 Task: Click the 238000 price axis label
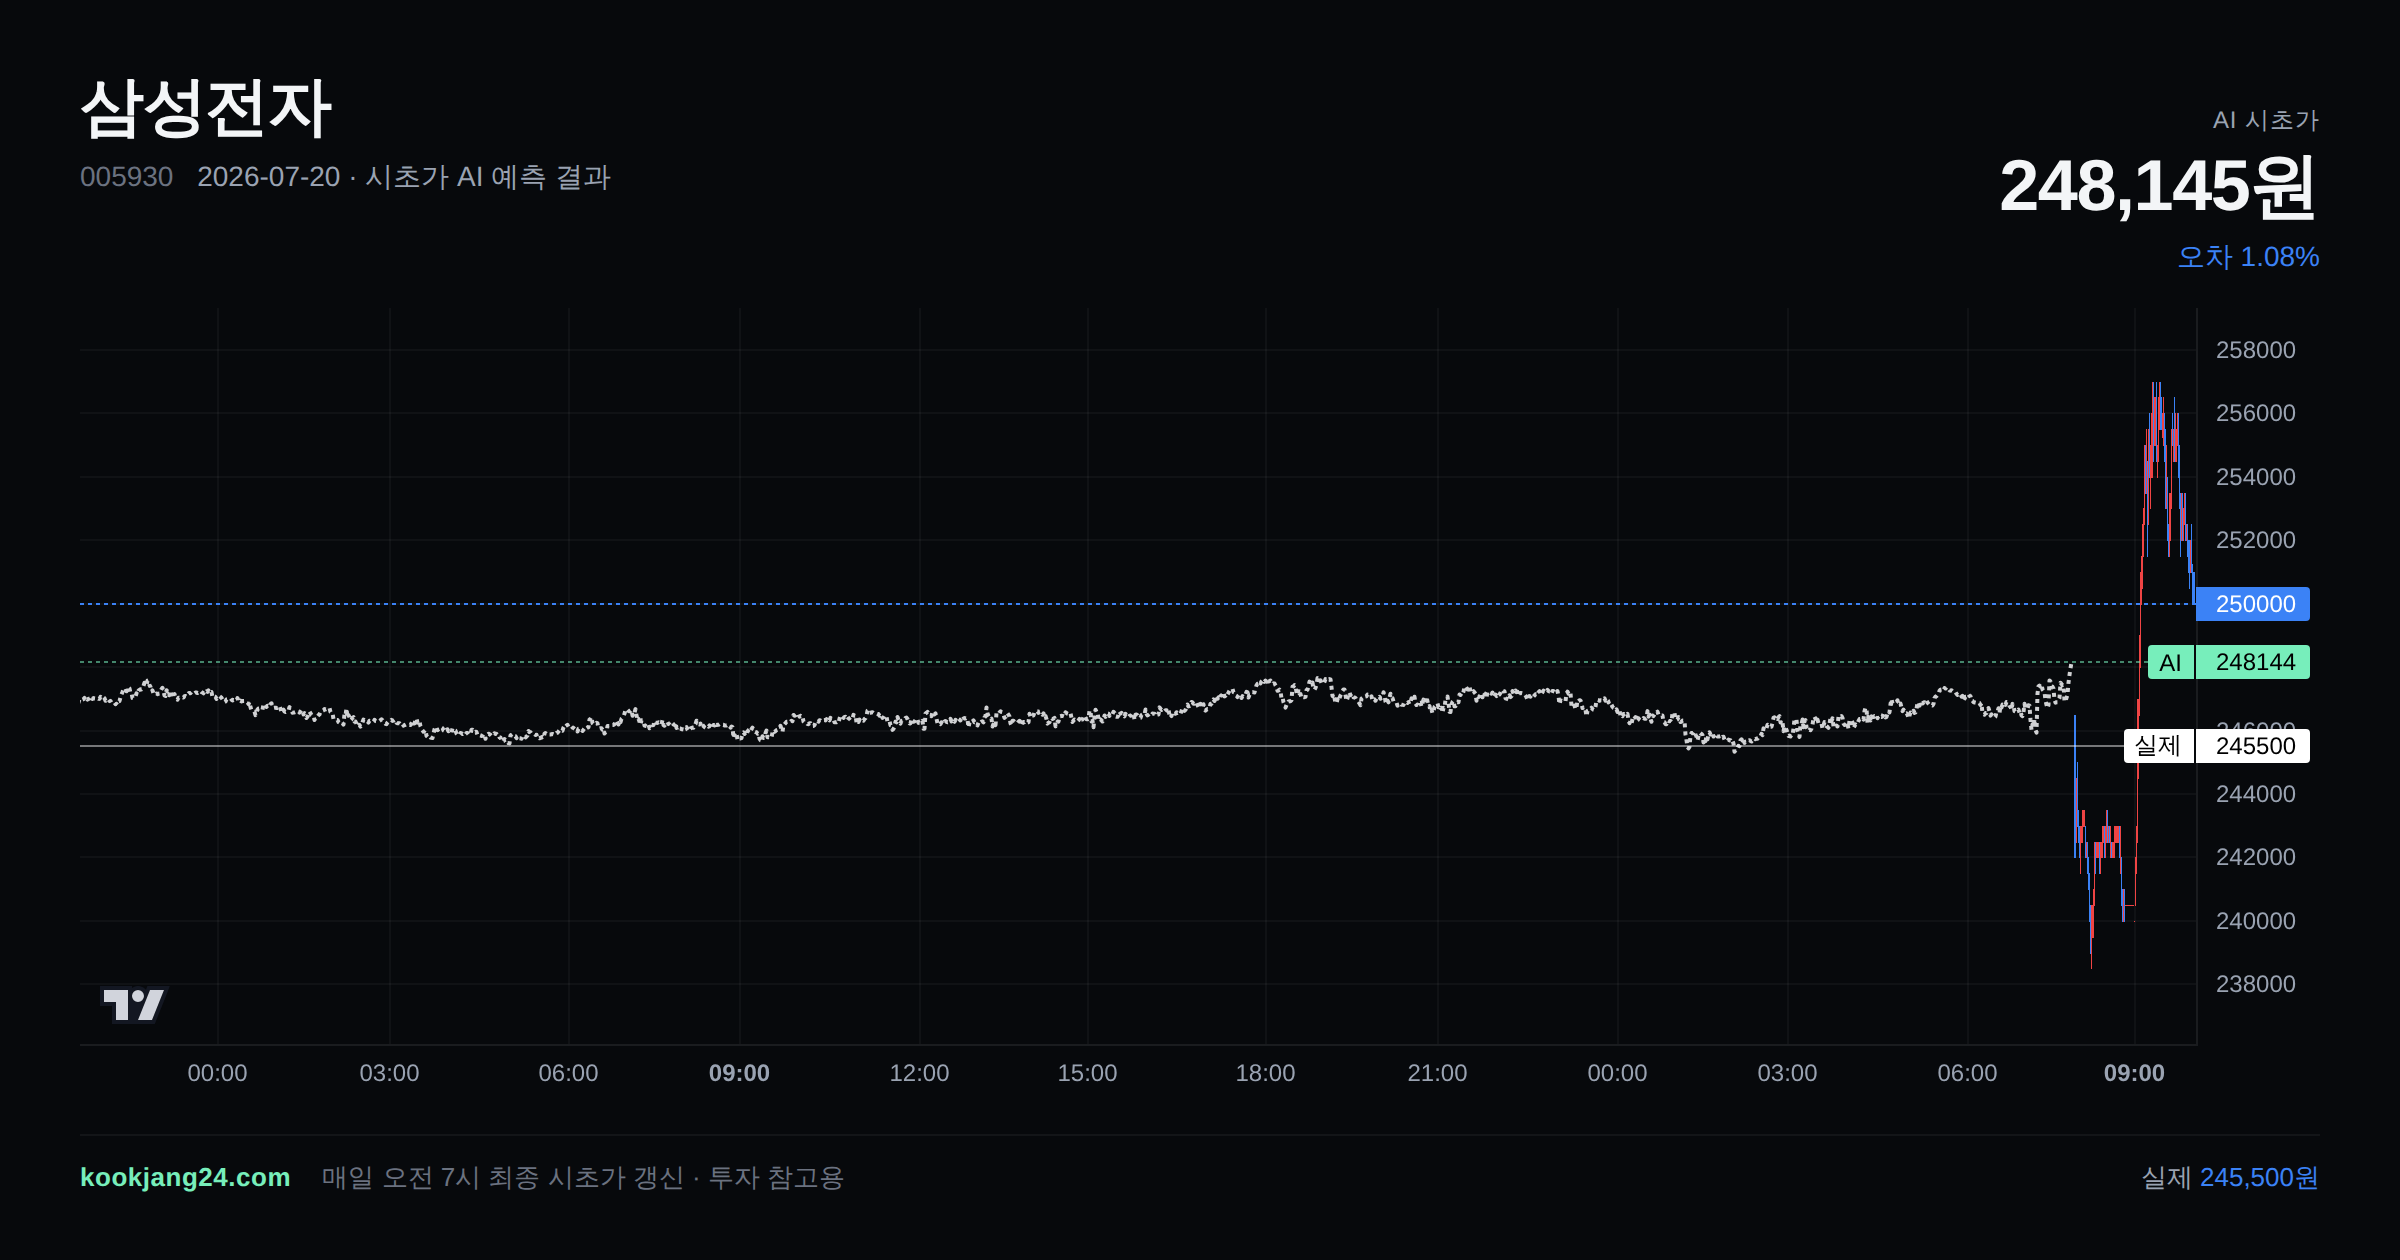tap(2255, 984)
